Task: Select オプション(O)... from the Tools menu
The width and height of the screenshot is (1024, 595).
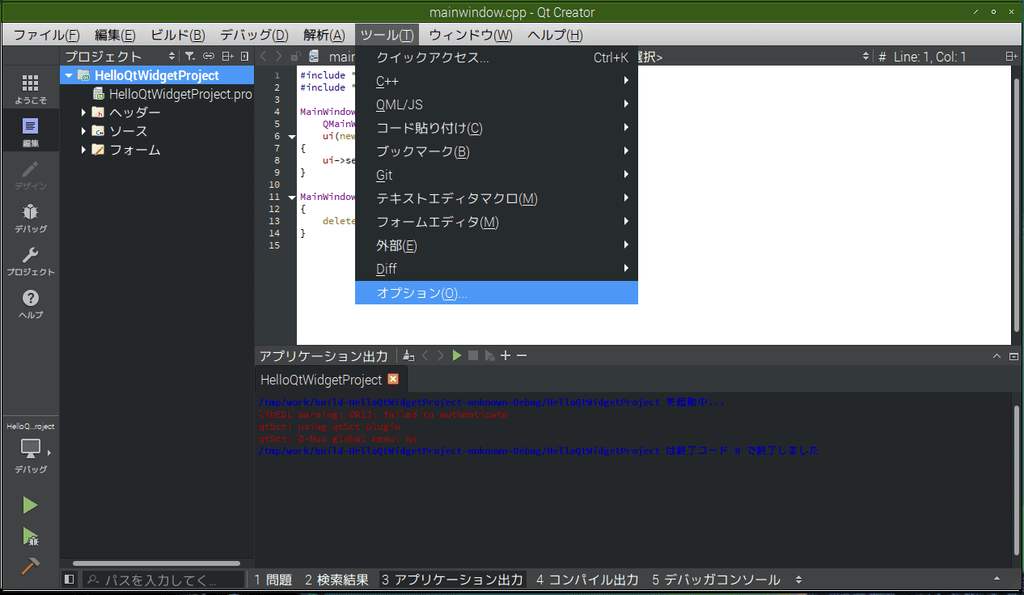Action: pyautogui.click(x=496, y=293)
